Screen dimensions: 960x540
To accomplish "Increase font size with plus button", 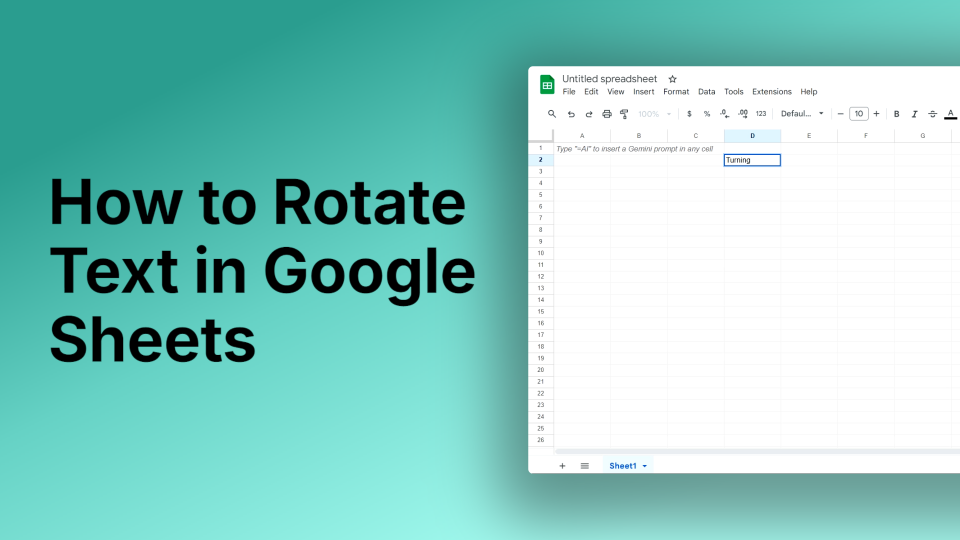I will click(x=876, y=114).
